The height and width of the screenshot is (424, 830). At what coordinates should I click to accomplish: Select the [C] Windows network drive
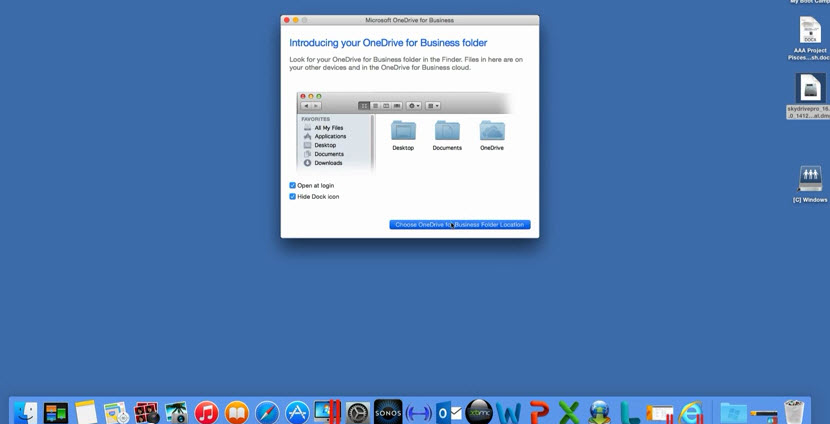click(810, 179)
